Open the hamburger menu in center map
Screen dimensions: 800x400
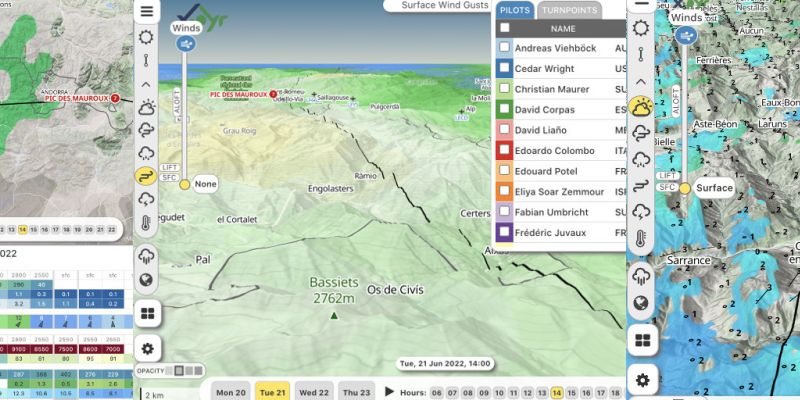click(147, 12)
